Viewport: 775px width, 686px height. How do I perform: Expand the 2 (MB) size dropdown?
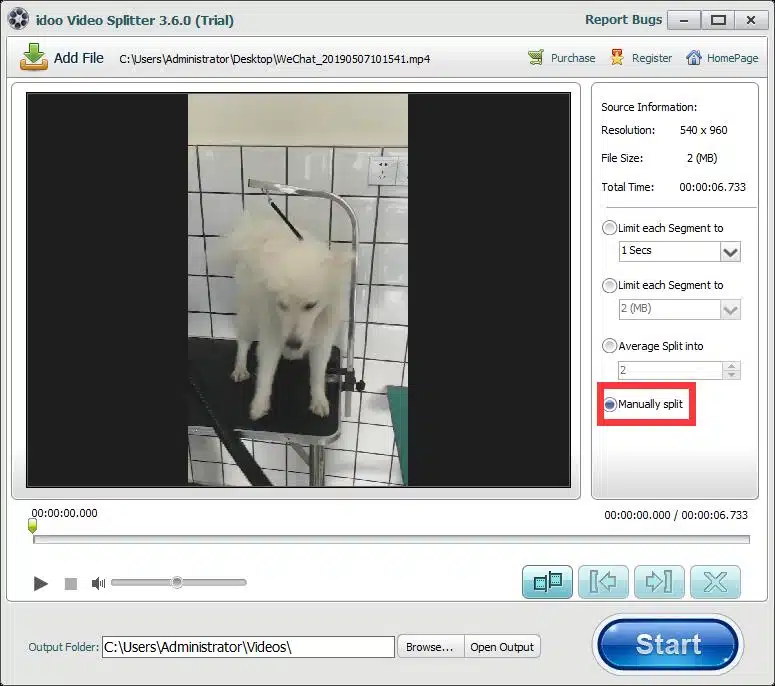click(x=730, y=310)
